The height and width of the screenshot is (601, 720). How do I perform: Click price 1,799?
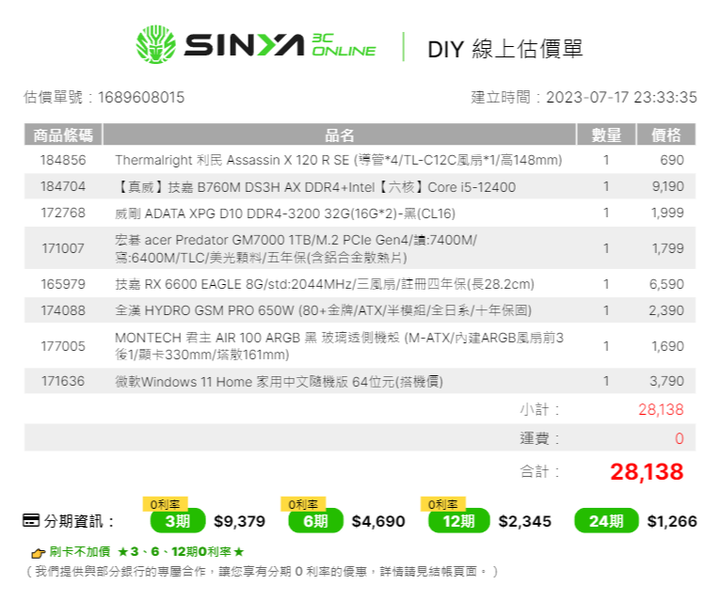click(668, 248)
